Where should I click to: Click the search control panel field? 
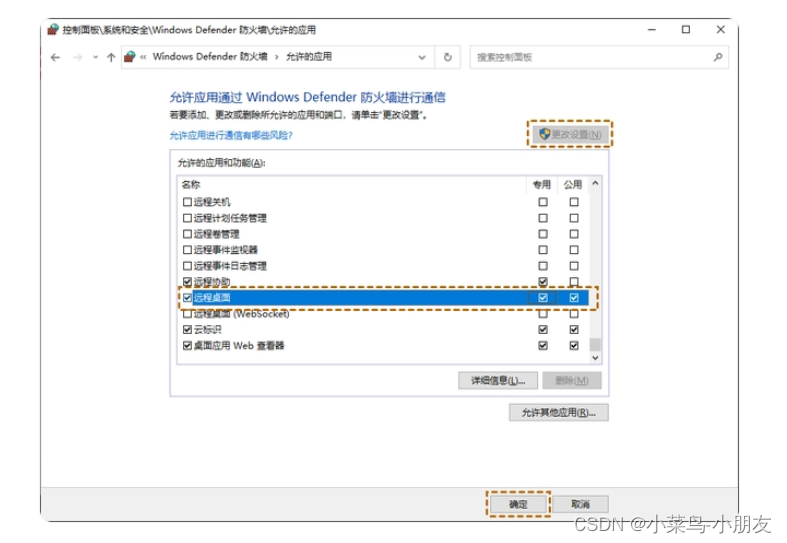pos(599,57)
